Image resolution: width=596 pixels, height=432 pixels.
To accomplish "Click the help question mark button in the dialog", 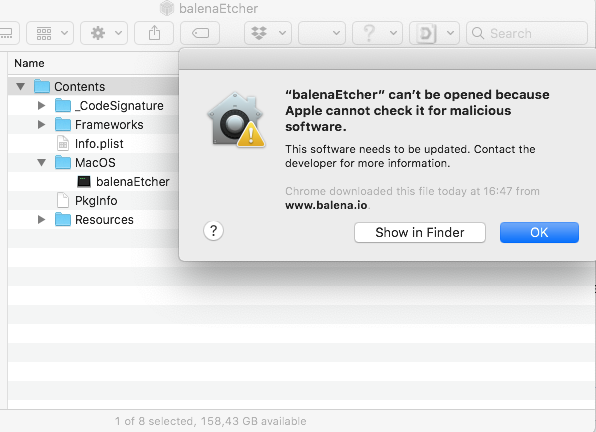I will click(x=213, y=231).
